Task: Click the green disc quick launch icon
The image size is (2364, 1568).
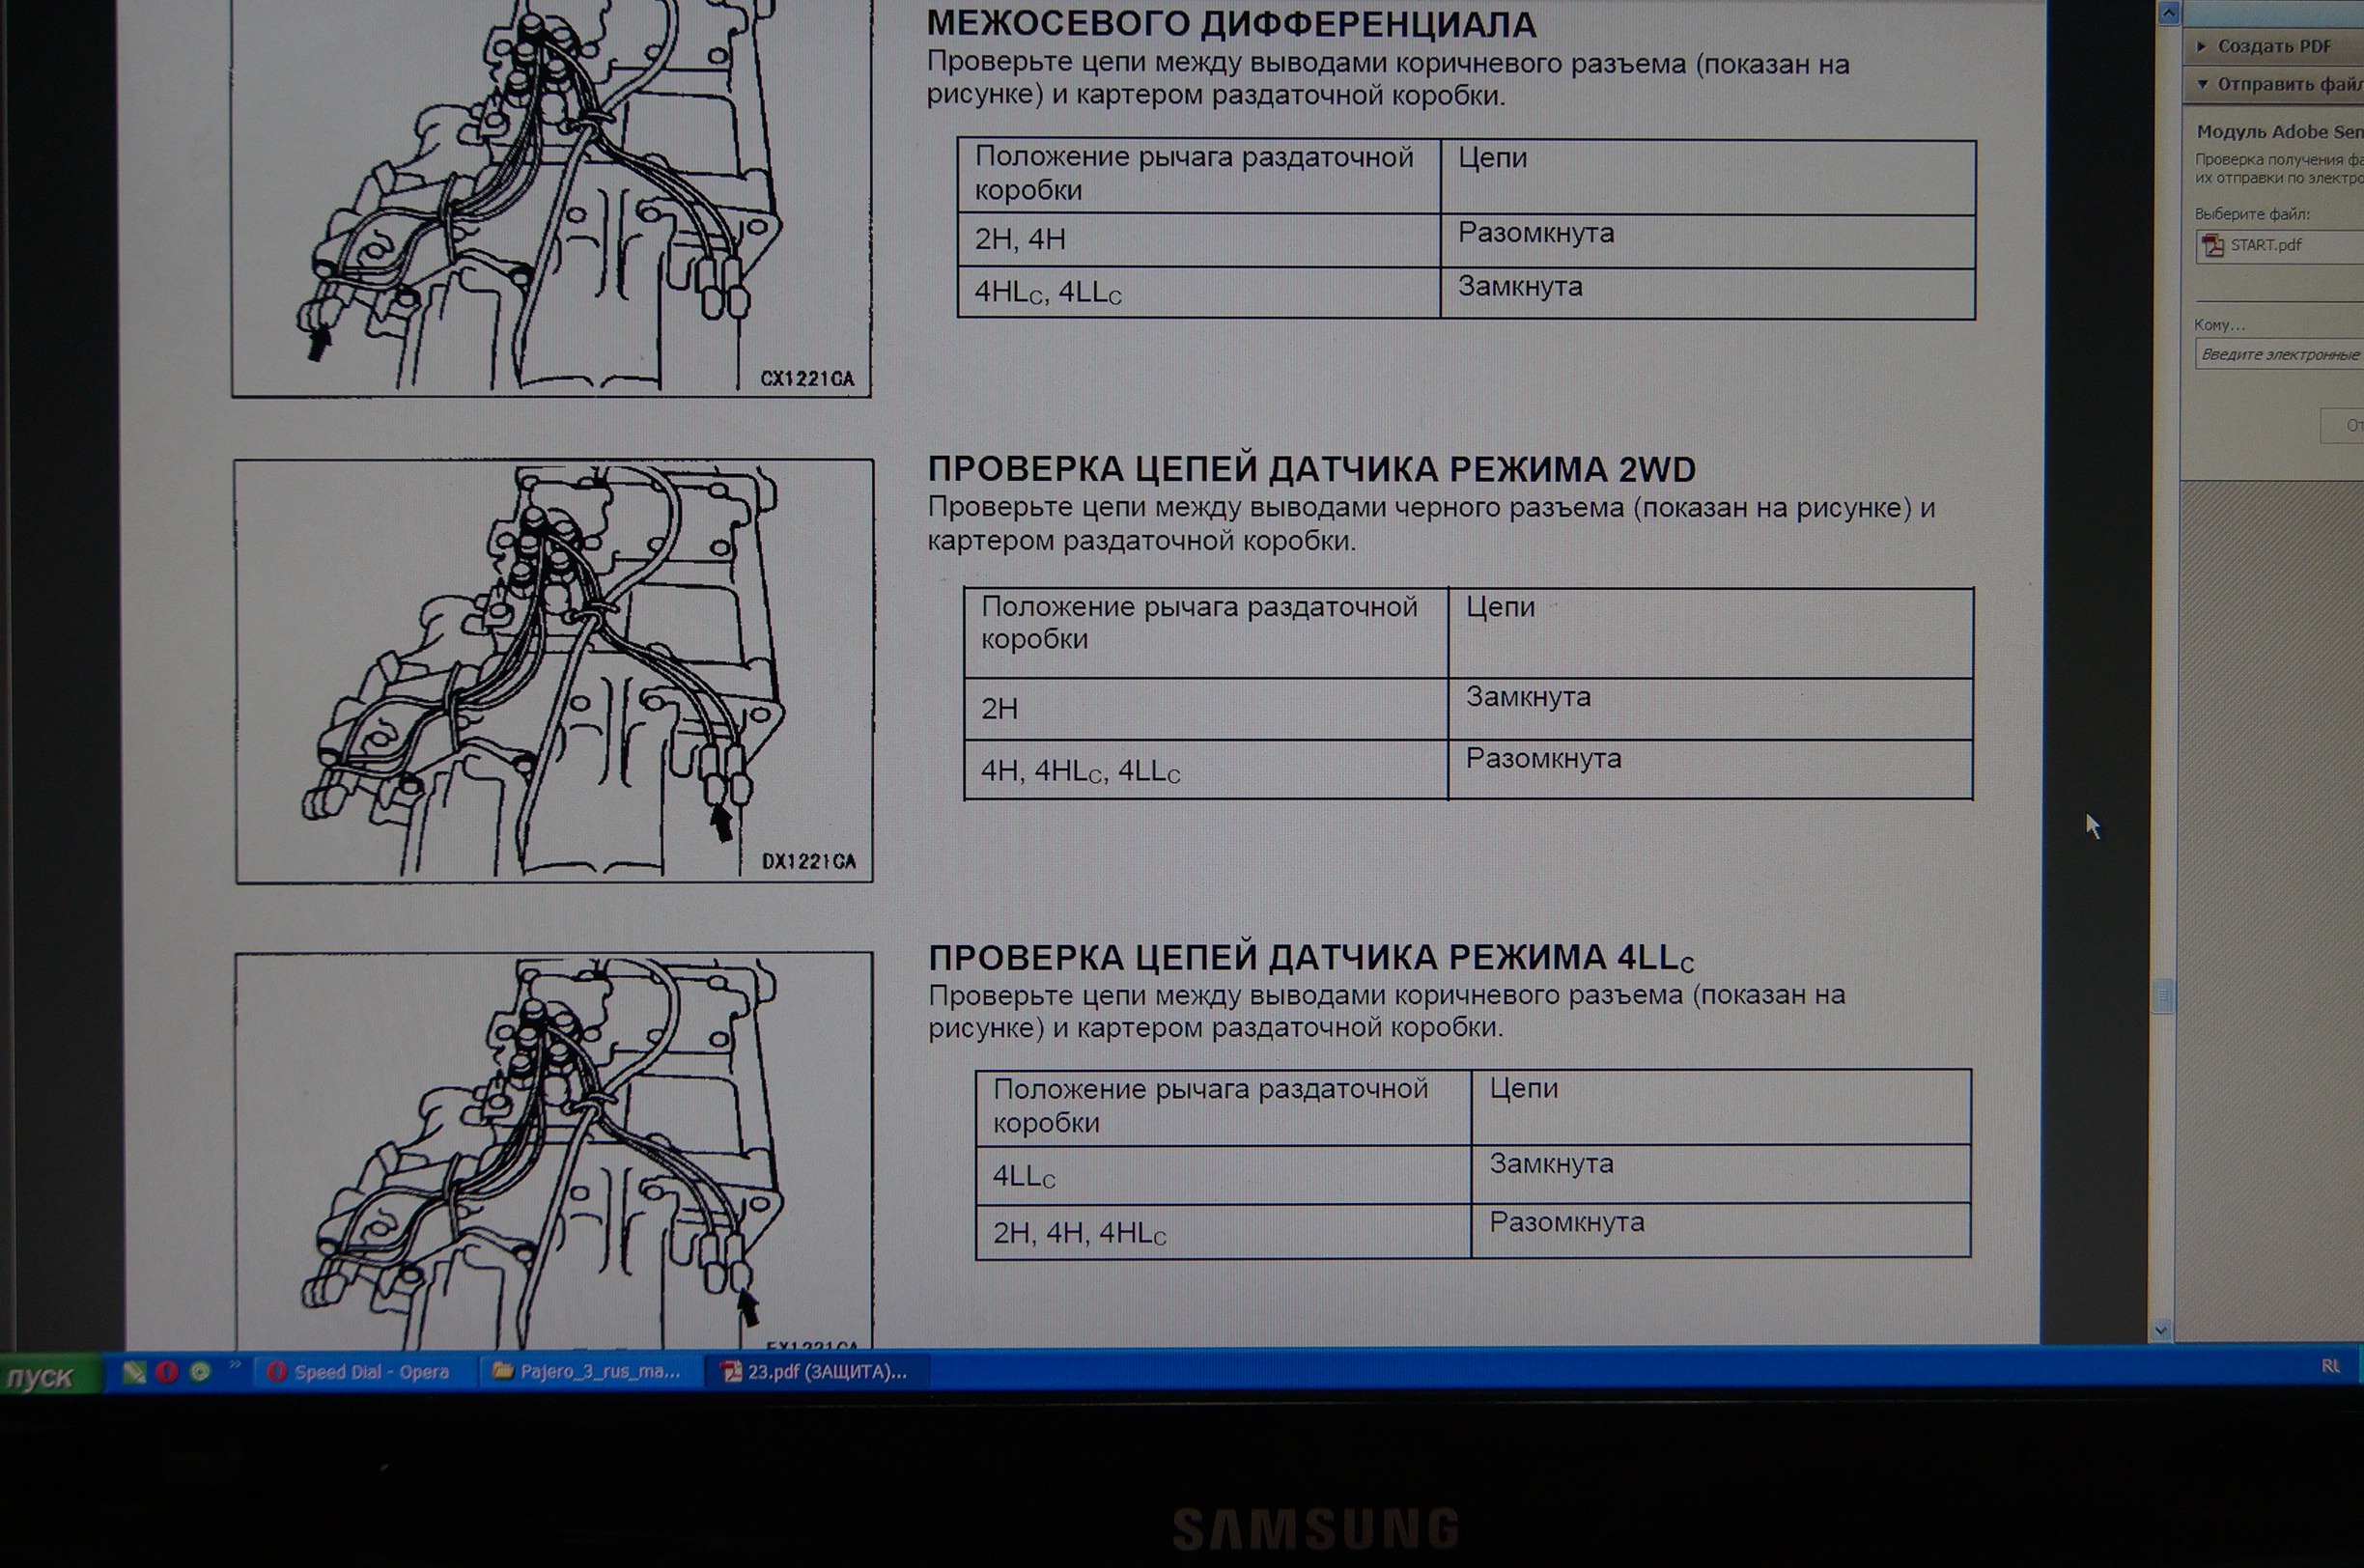Action: coord(200,1372)
